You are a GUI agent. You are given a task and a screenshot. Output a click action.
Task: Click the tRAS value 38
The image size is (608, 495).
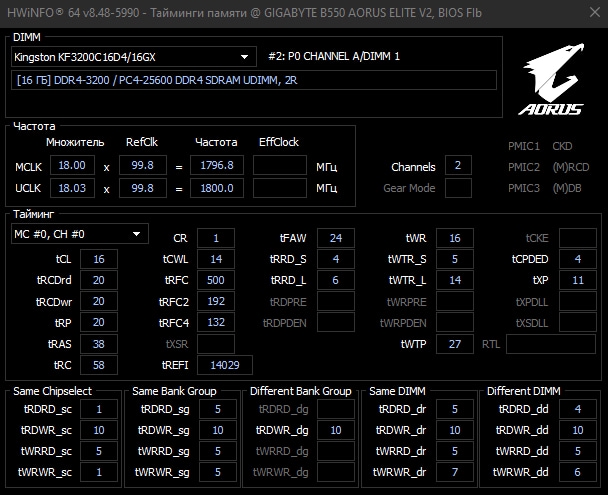(99, 344)
